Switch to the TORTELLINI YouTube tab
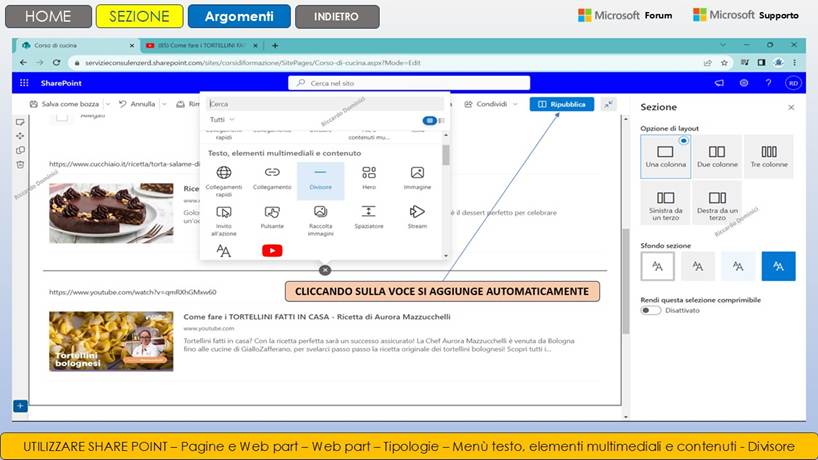Screen dimensions: 818x460 202,45
